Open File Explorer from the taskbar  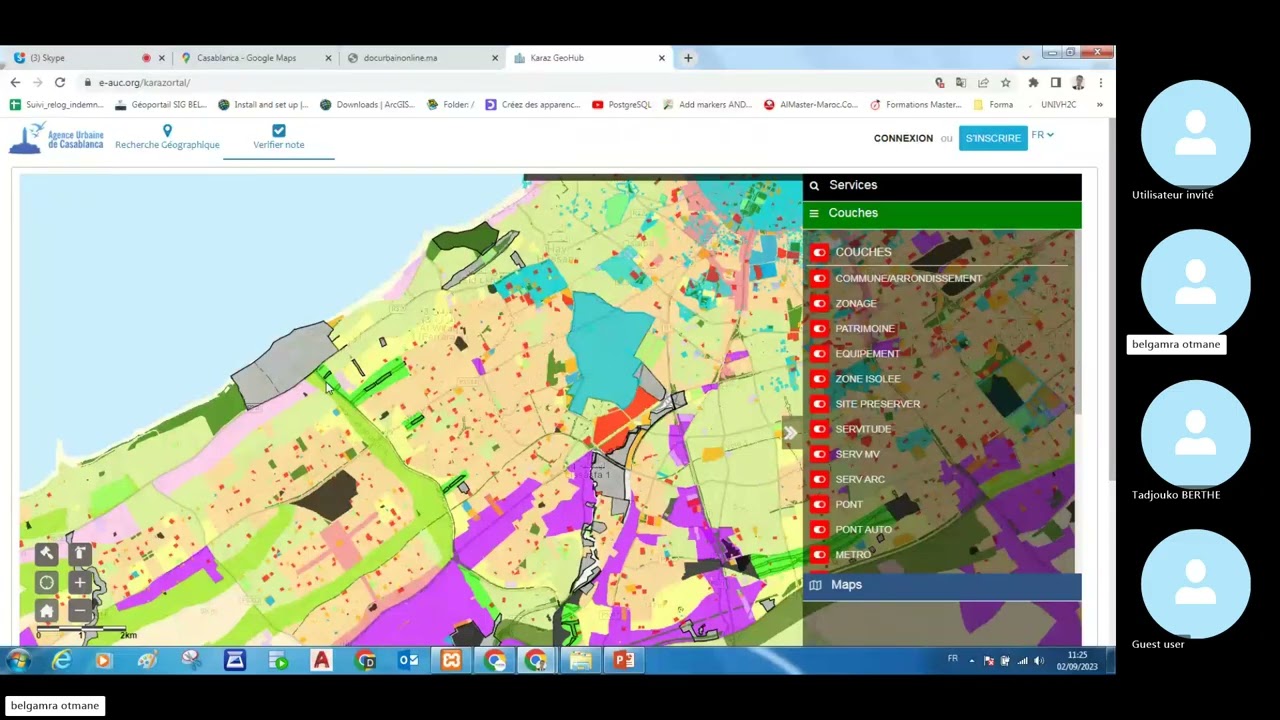click(x=581, y=660)
